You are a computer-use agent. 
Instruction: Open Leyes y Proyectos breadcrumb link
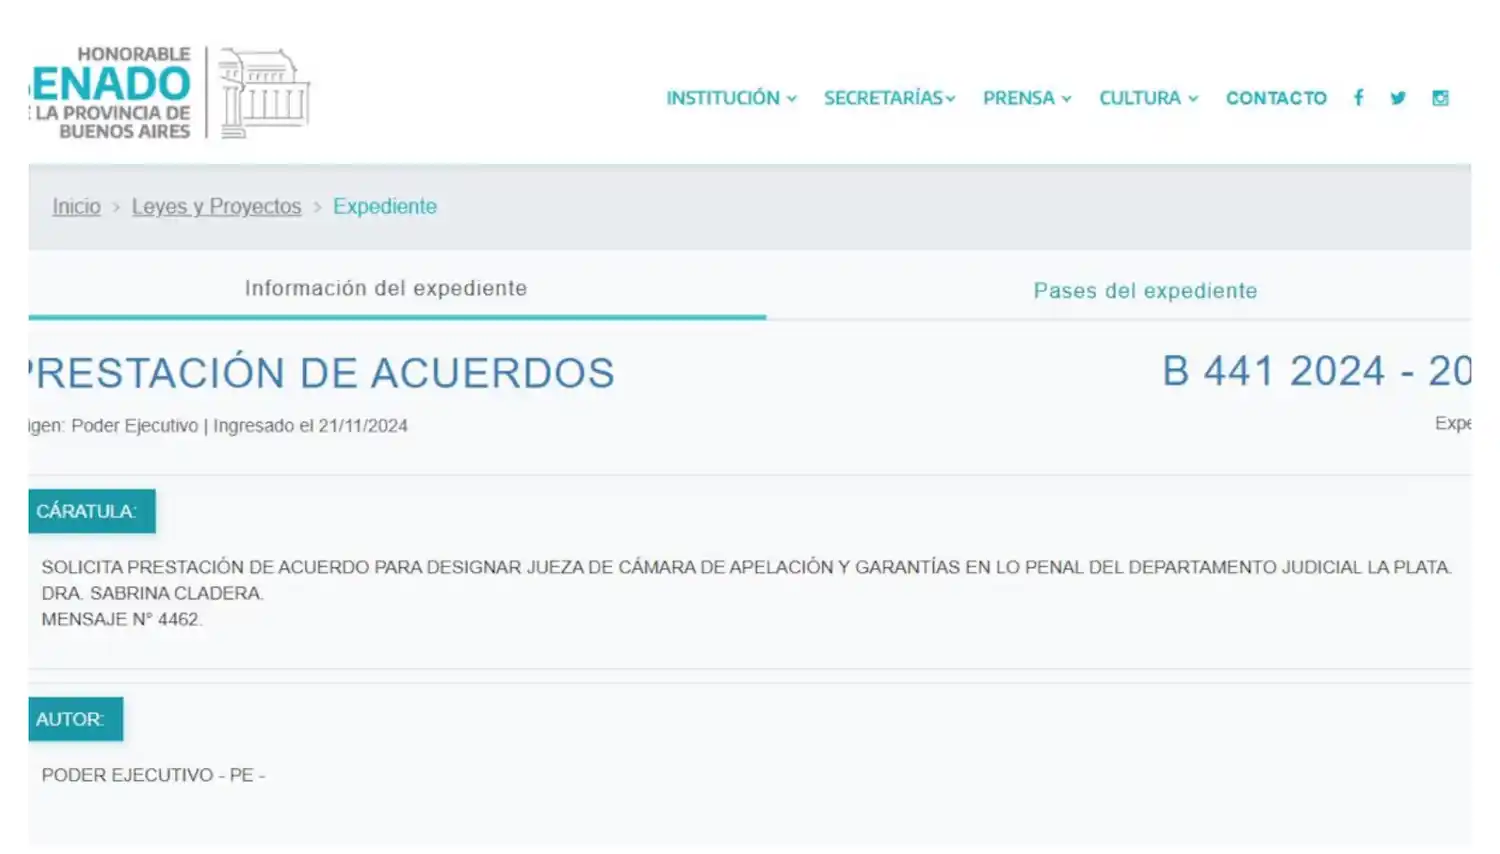click(x=216, y=206)
